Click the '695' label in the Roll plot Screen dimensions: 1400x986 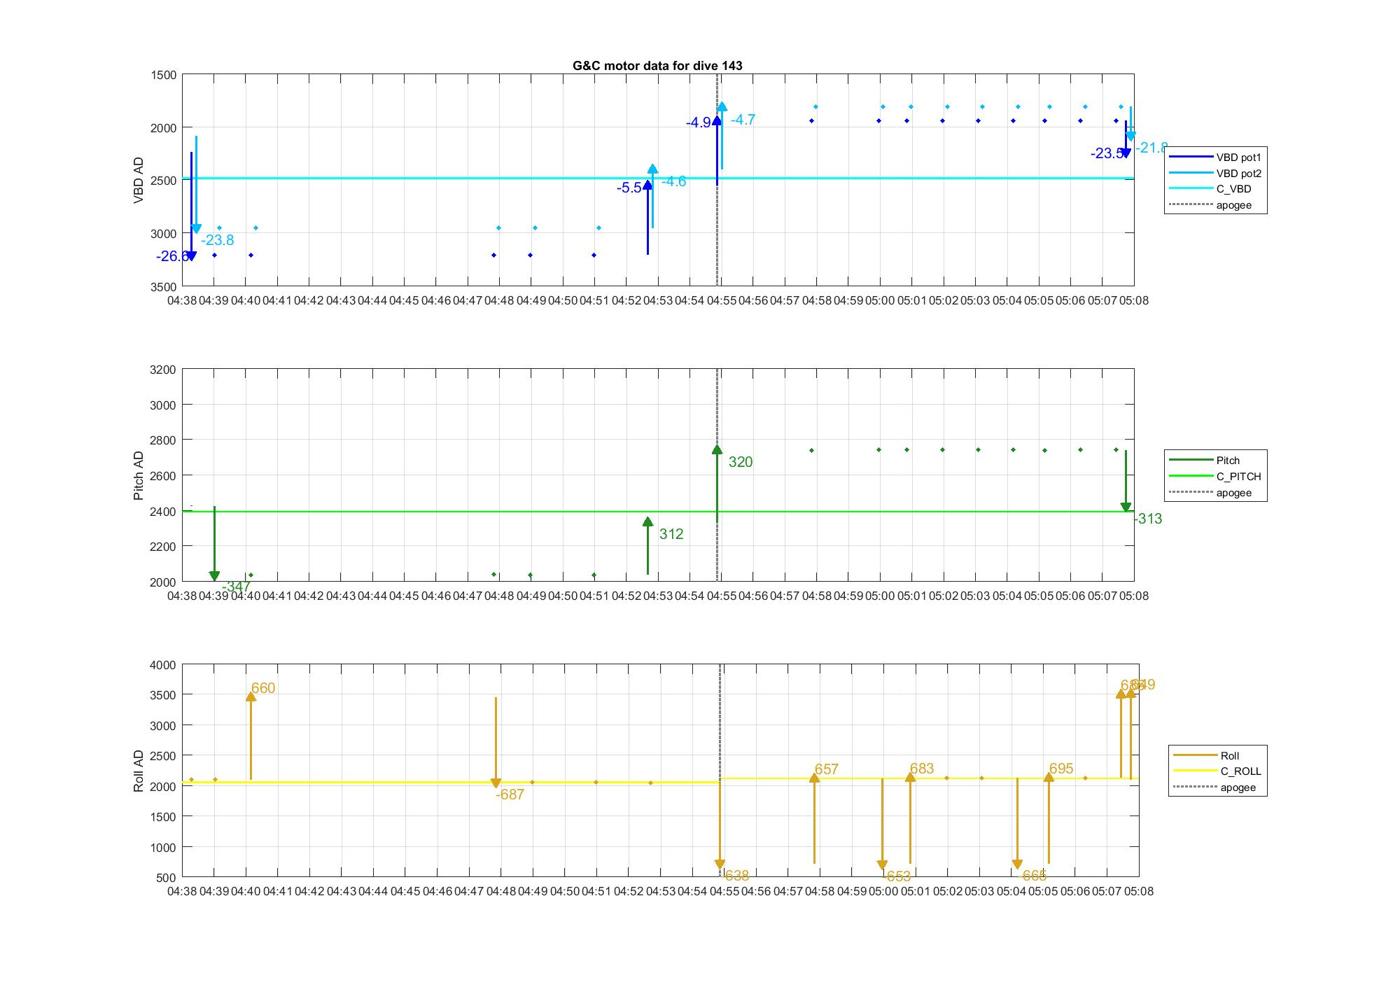[x=1060, y=769]
